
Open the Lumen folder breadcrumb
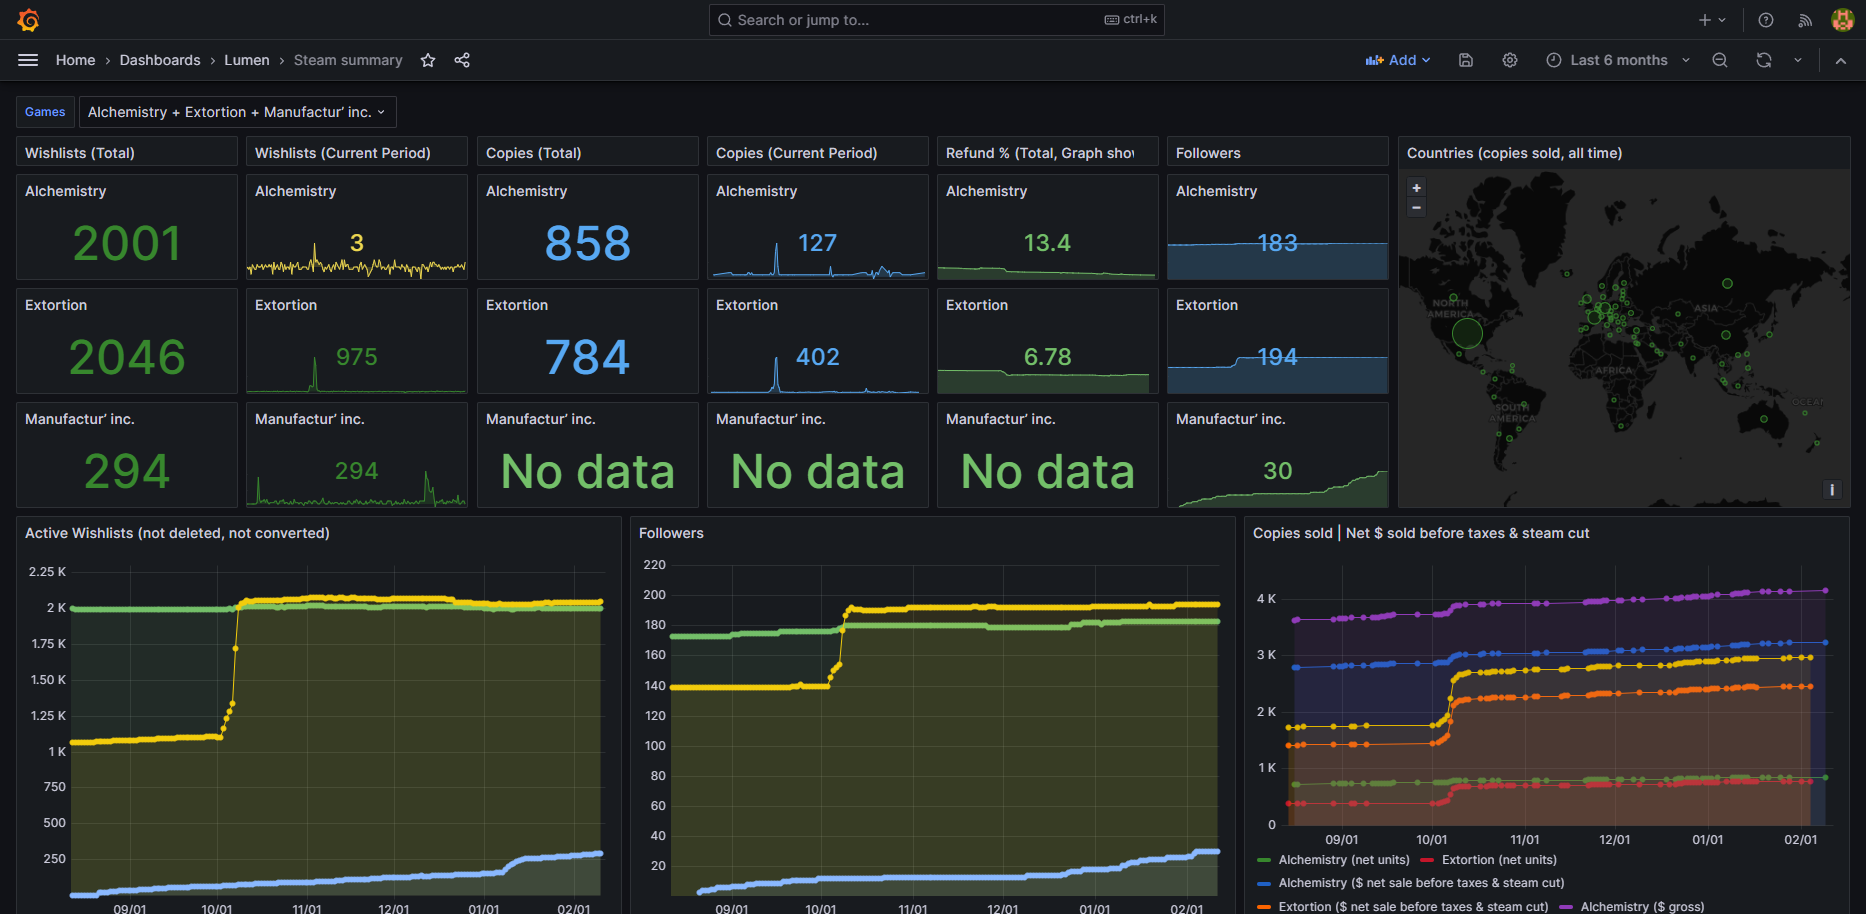tap(247, 60)
